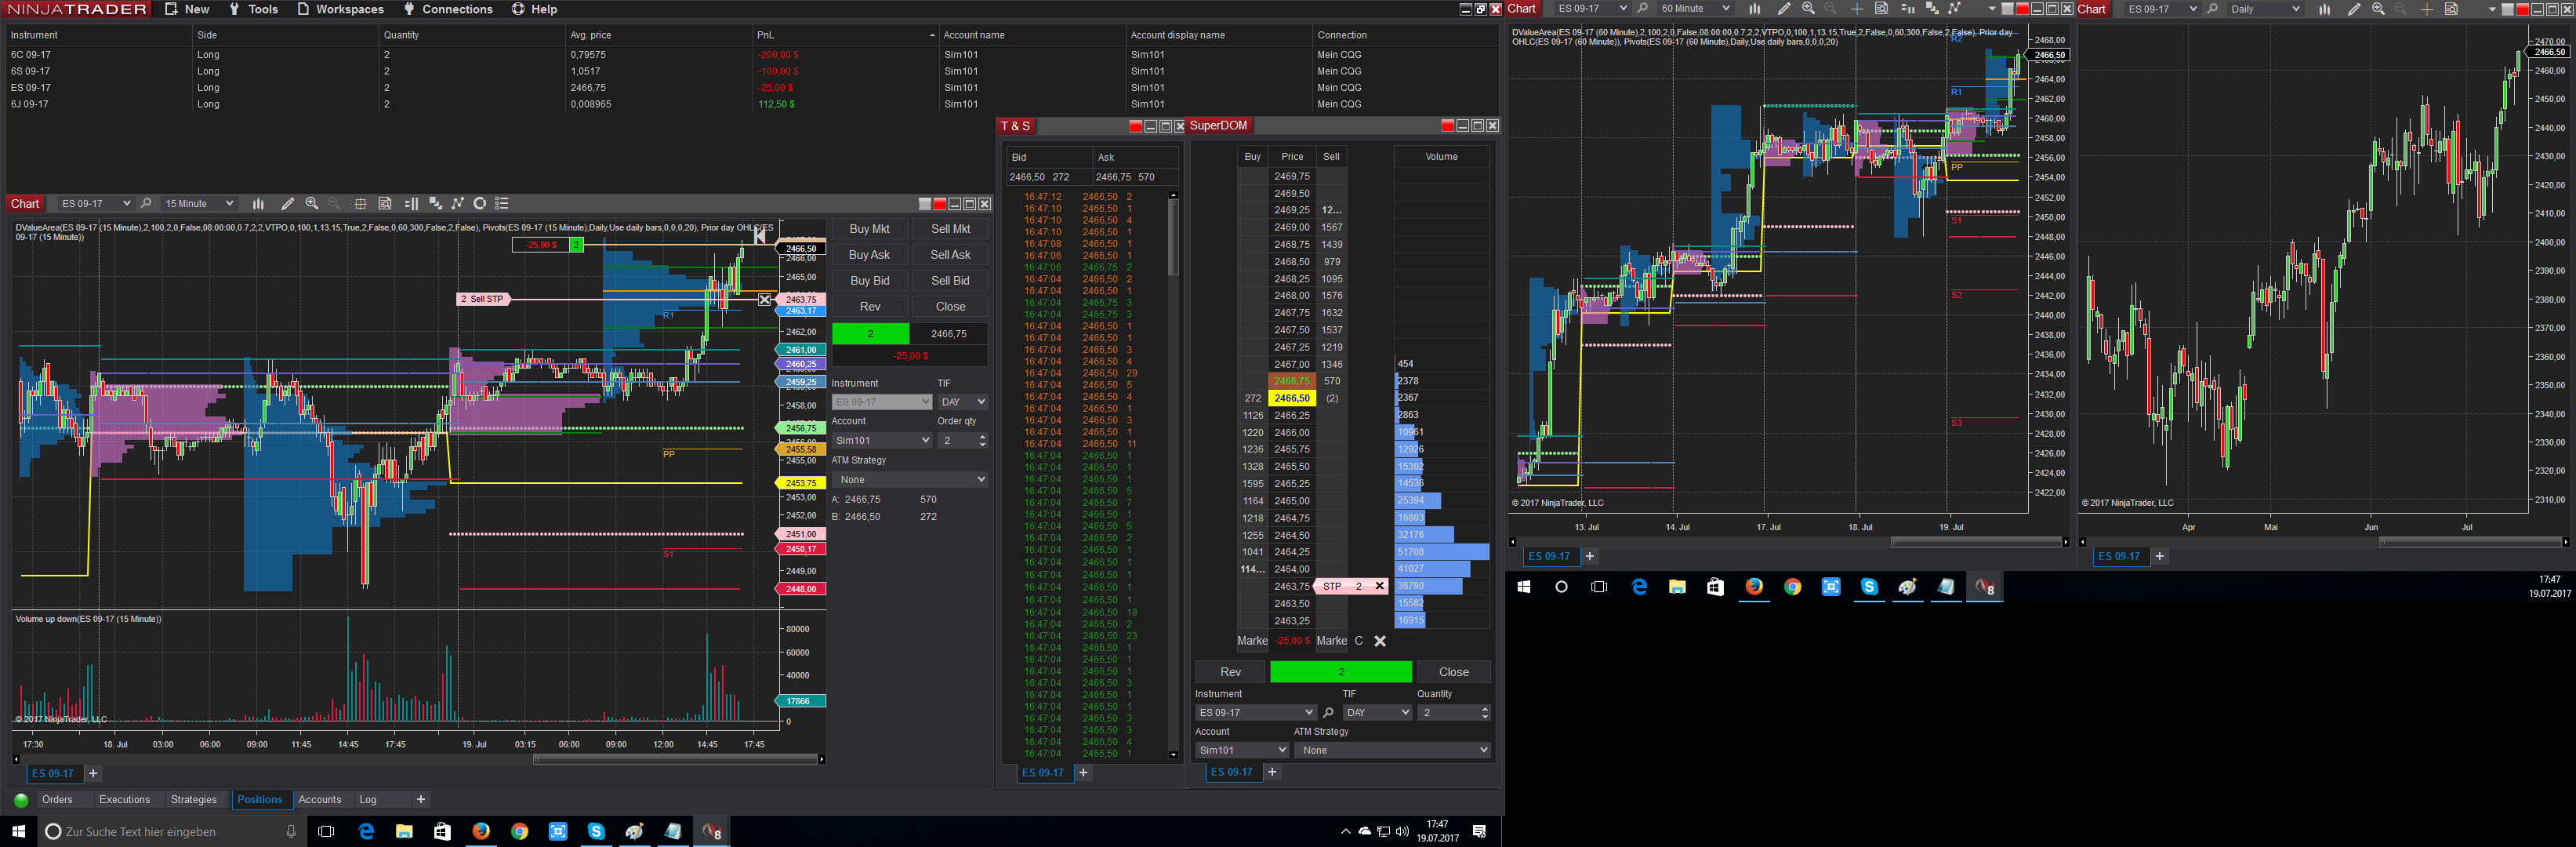
Task: Open Skype from the Windows taskbar
Action: point(596,832)
